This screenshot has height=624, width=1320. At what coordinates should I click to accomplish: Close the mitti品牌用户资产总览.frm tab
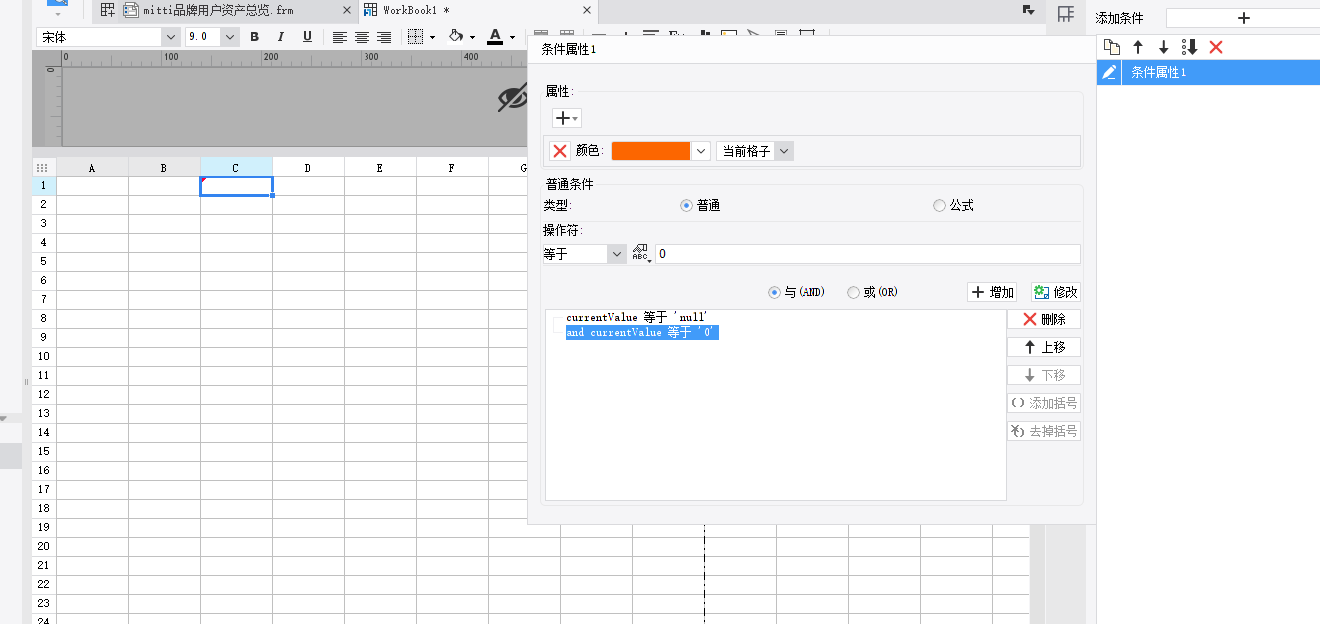(347, 10)
